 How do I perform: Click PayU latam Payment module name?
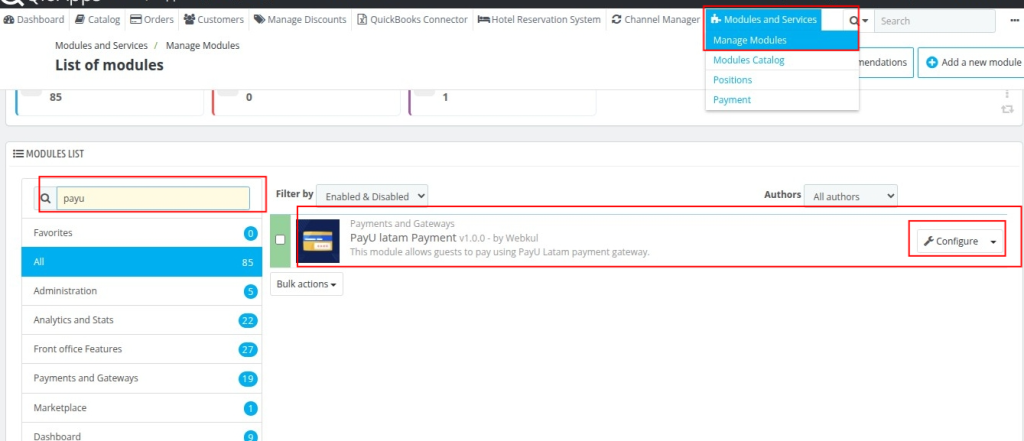pyautogui.click(x=403, y=237)
